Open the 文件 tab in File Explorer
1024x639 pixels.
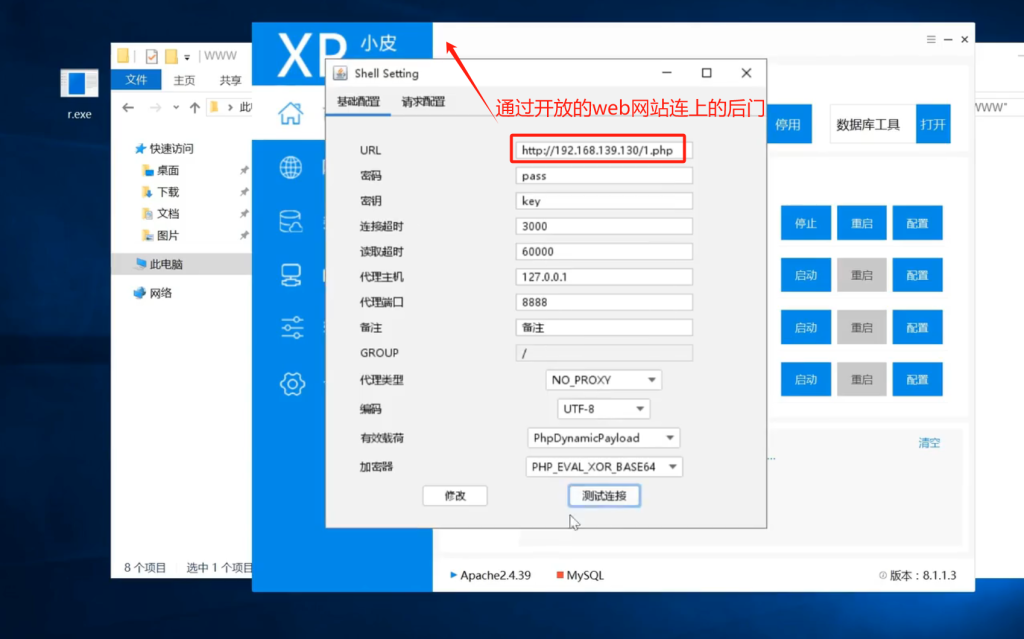coord(136,80)
